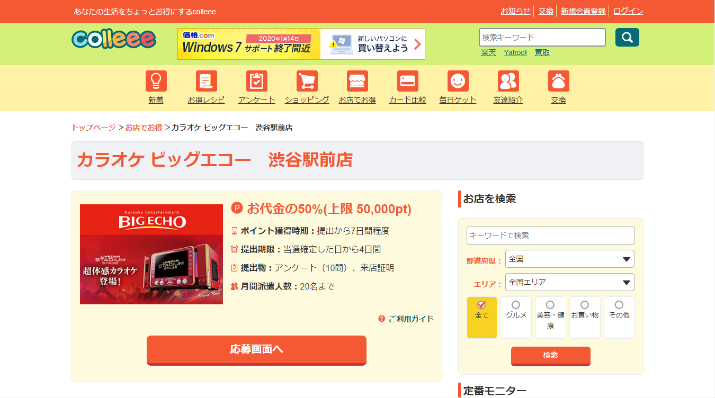Focus the キーワードで検索 input field
The image size is (715, 398).
(x=550, y=235)
